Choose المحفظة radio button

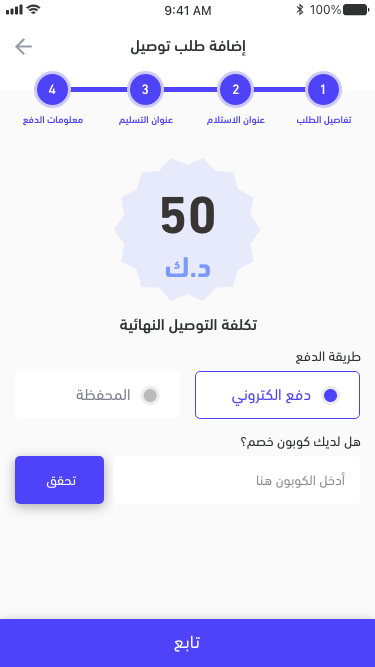click(150, 396)
